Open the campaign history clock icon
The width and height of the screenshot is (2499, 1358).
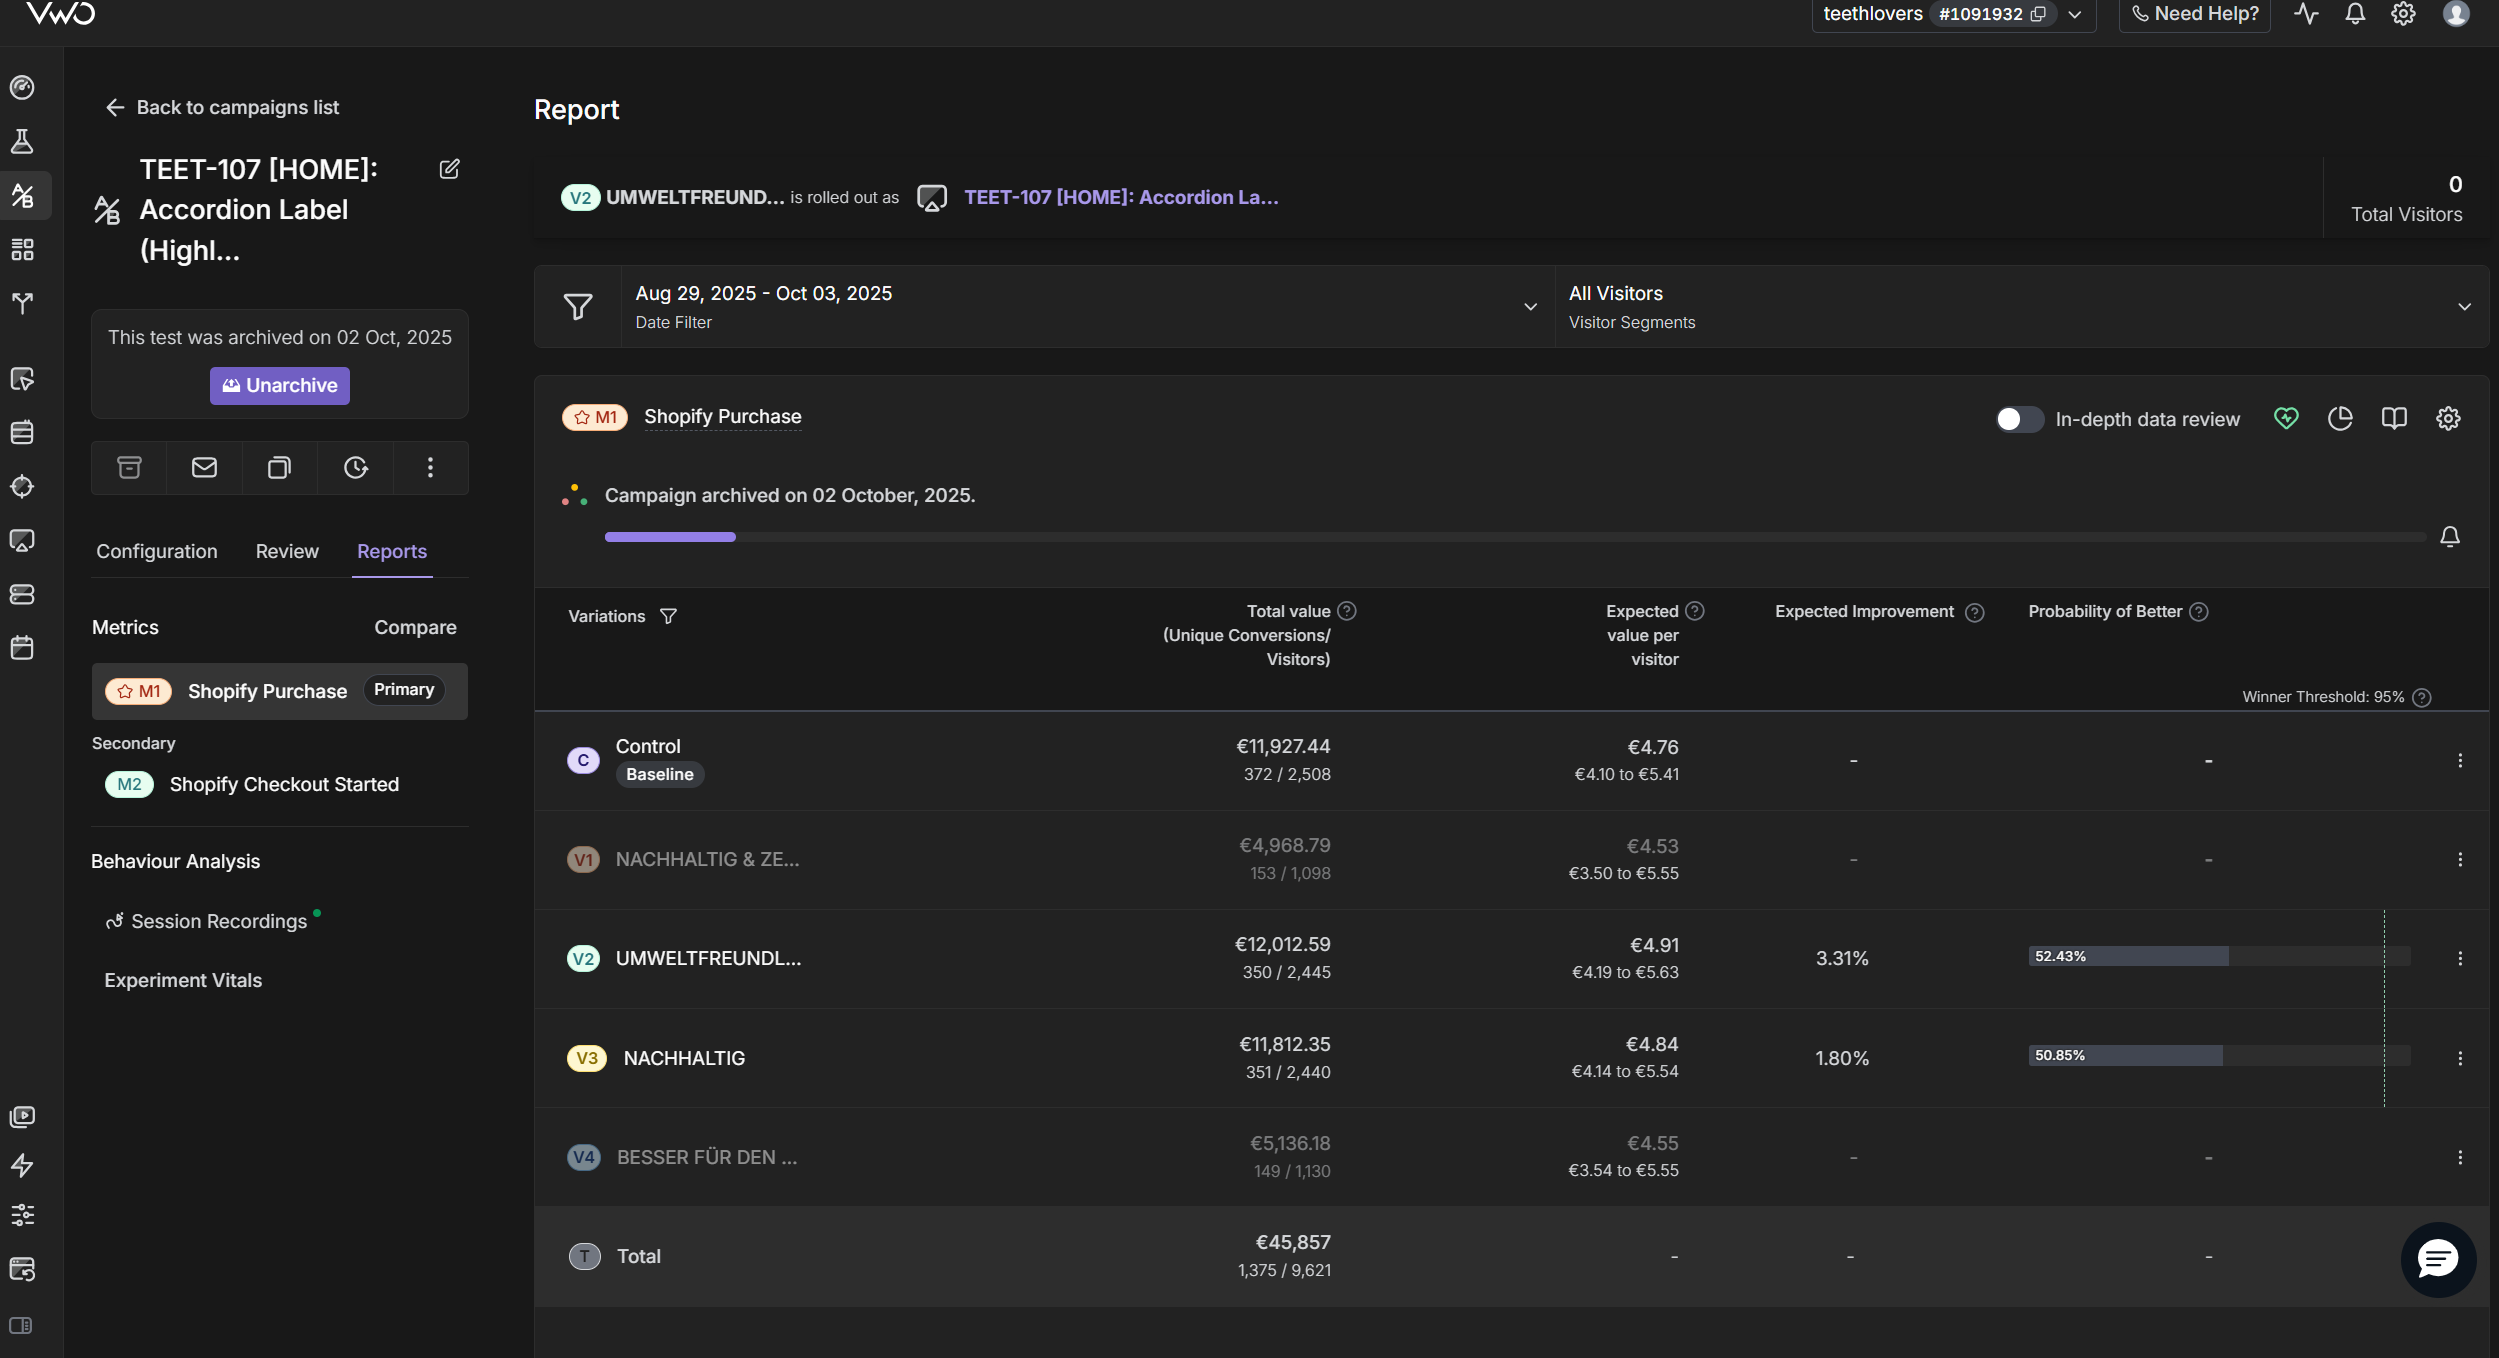pos(355,467)
